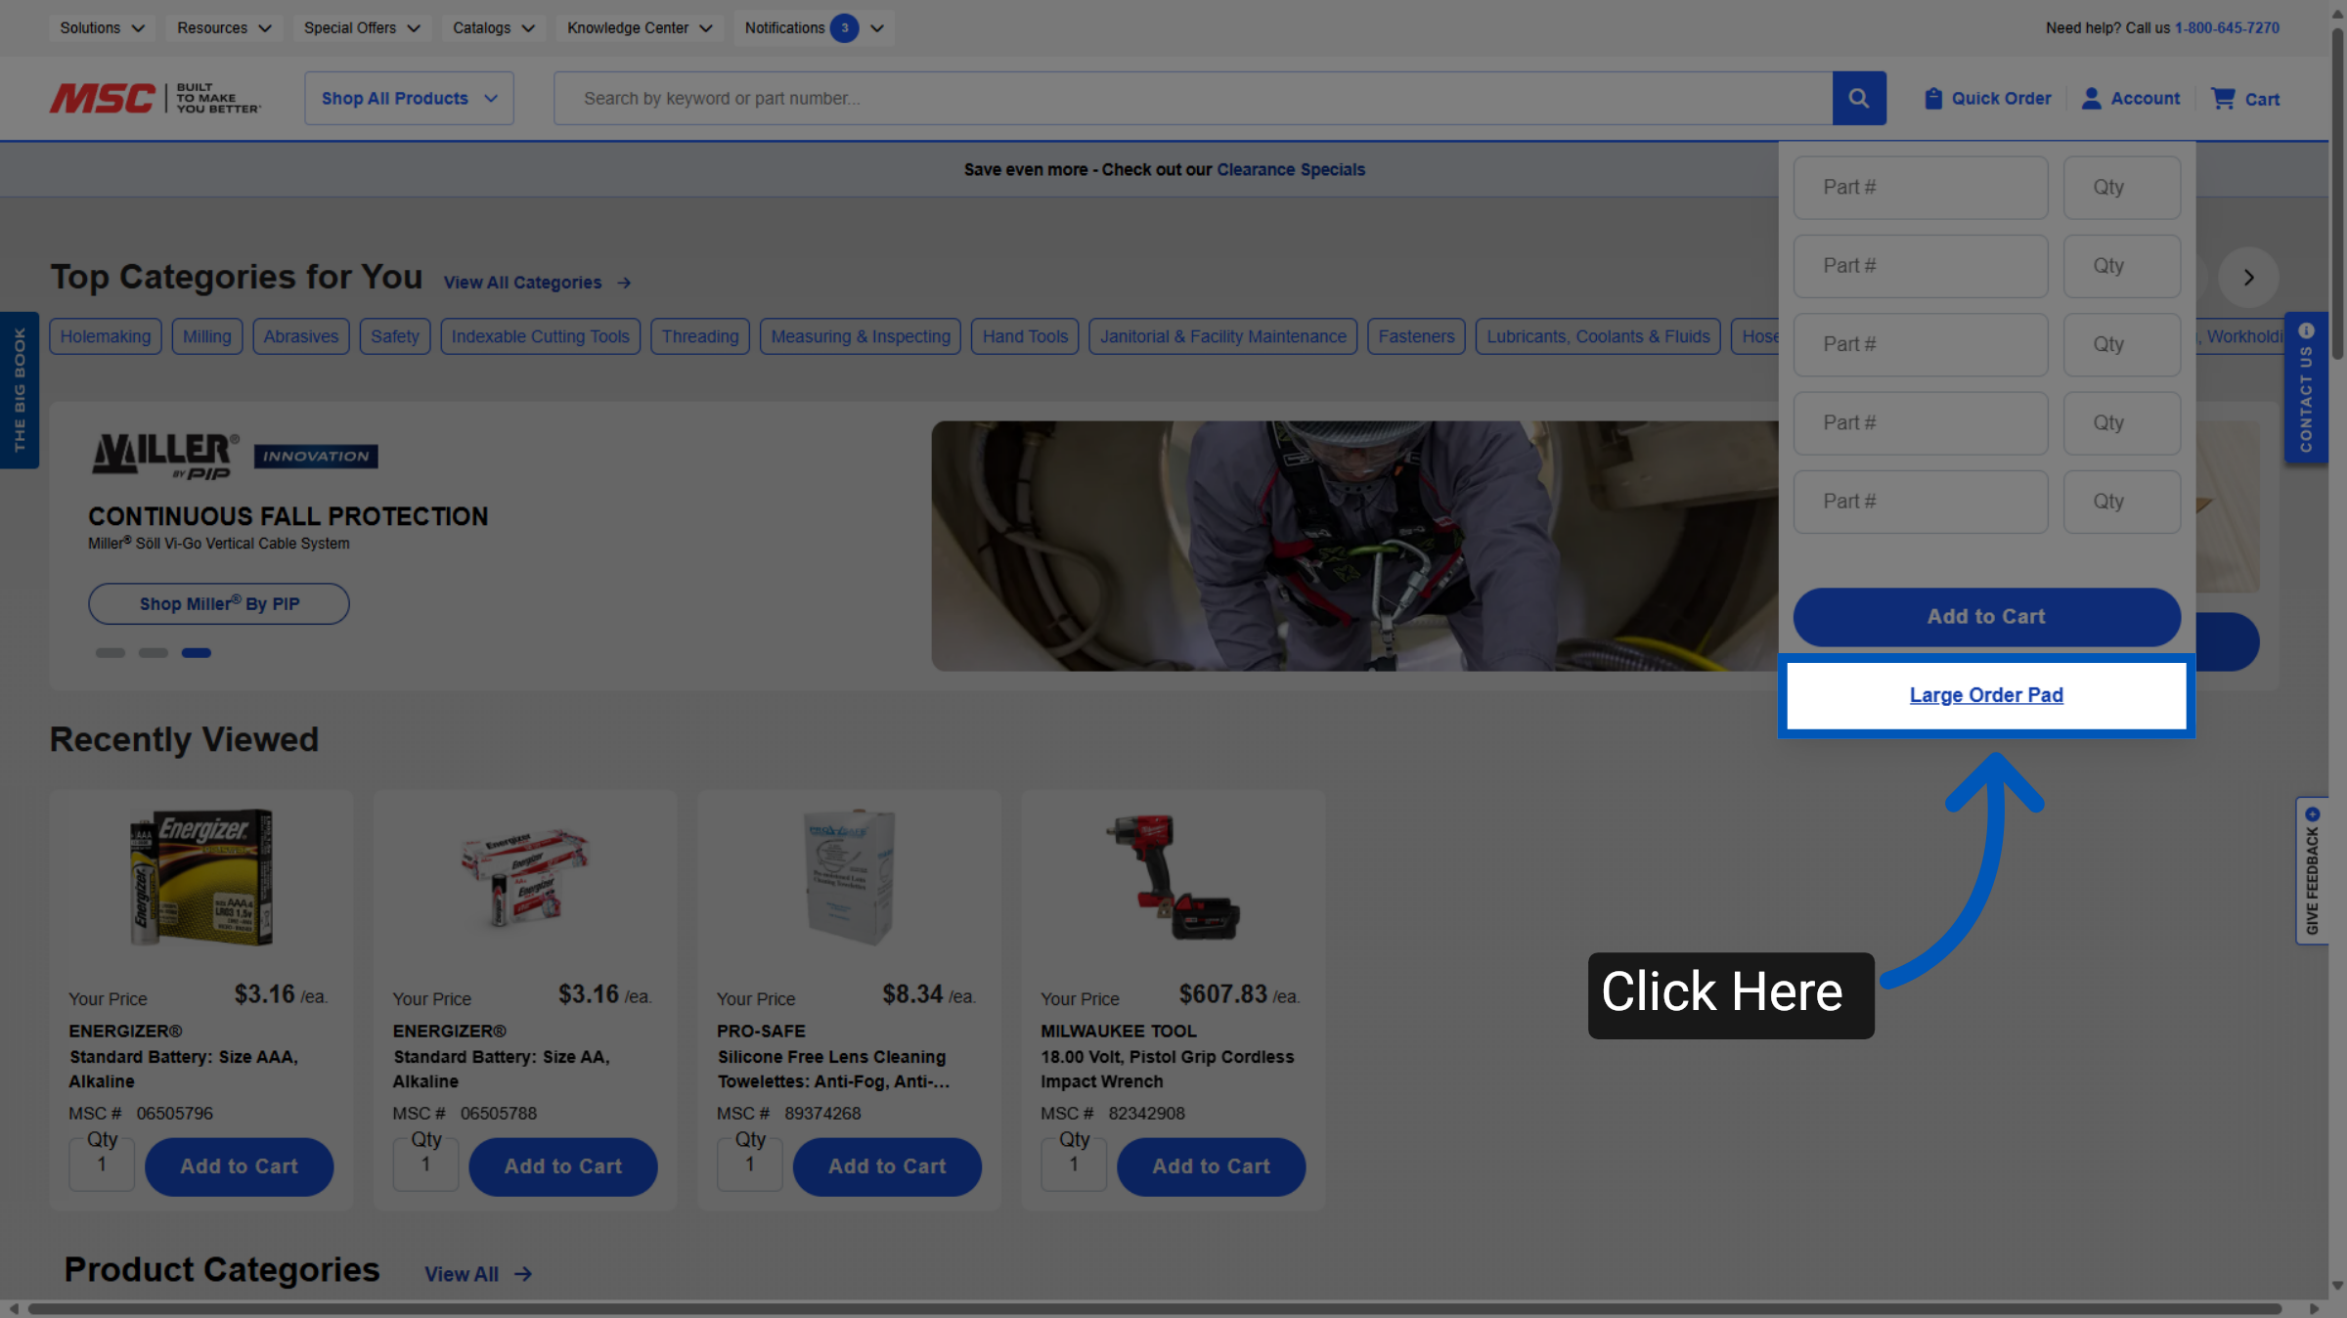Open the Energizer AAA battery image

click(x=201, y=877)
